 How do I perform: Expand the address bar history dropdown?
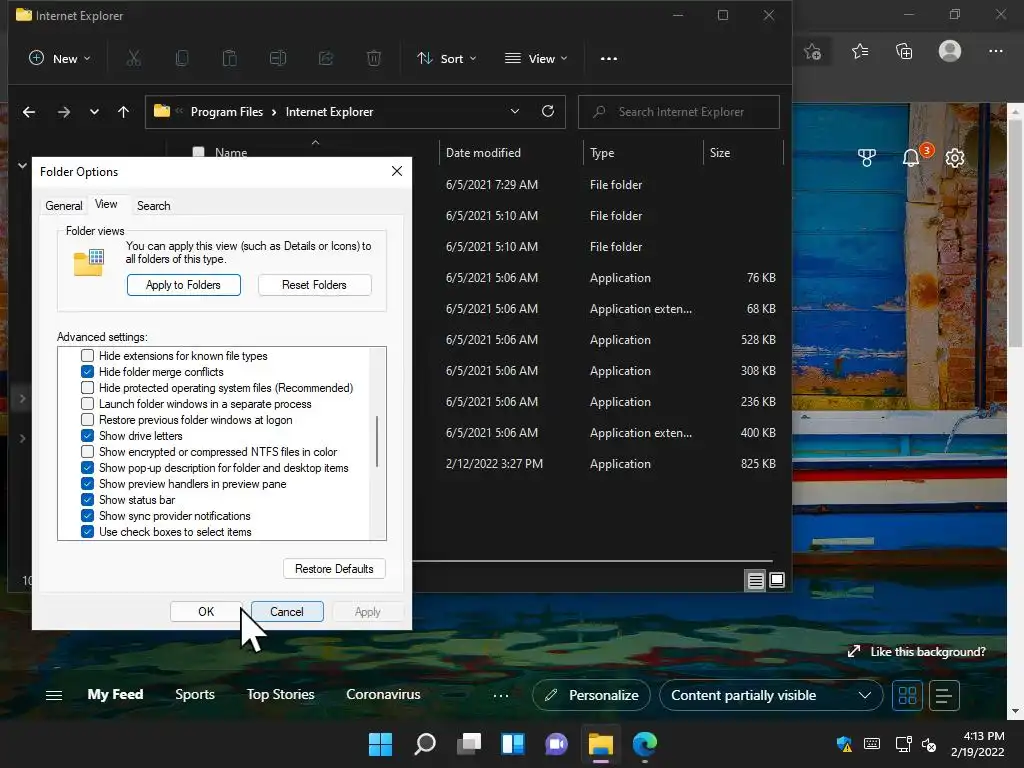tap(515, 111)
